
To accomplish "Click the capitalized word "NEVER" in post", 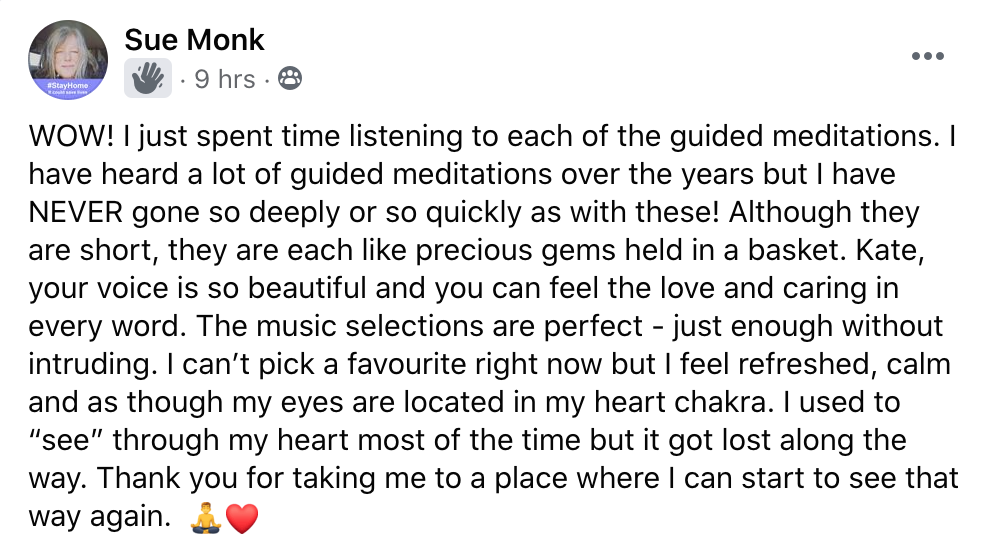I will (76, 212).
